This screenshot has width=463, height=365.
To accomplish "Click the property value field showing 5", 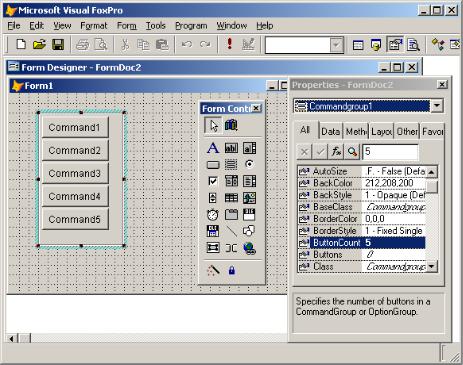I will [x=390, y=152].
